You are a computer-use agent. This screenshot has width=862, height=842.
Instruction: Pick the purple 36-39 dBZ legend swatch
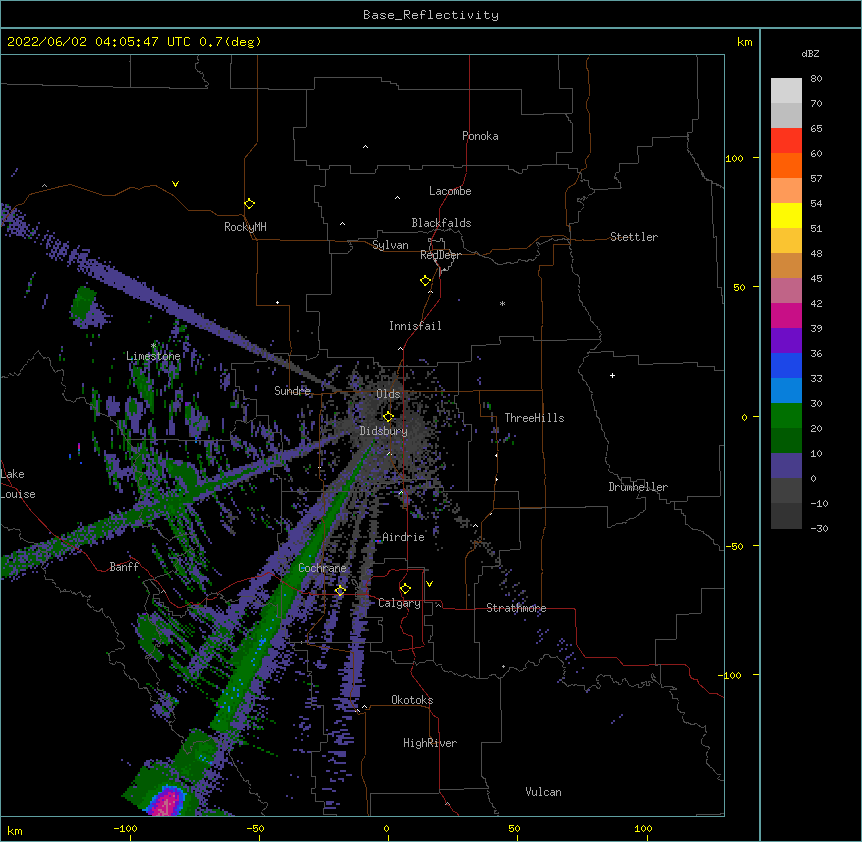point(786,341)
